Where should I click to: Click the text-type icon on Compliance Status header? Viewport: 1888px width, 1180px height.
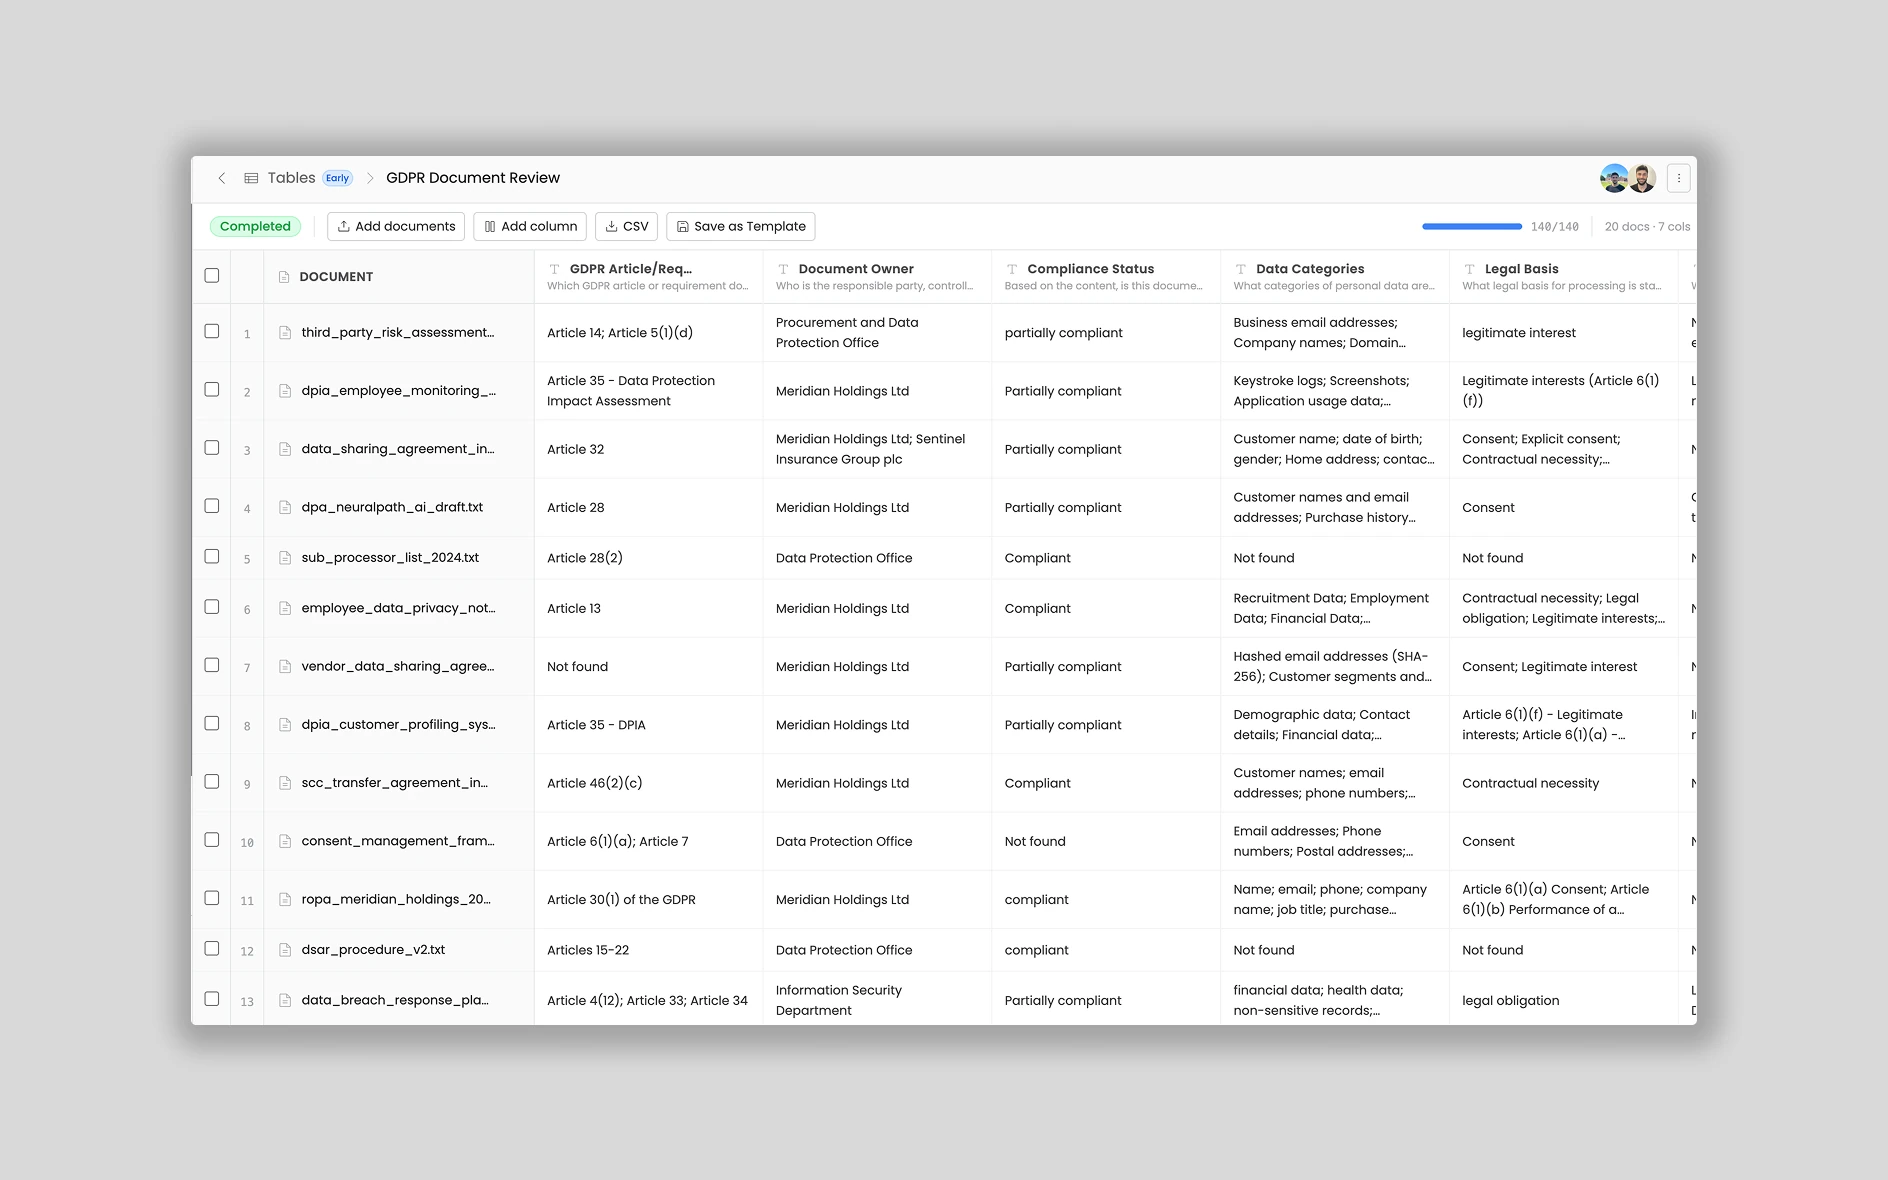(1010, 268)
